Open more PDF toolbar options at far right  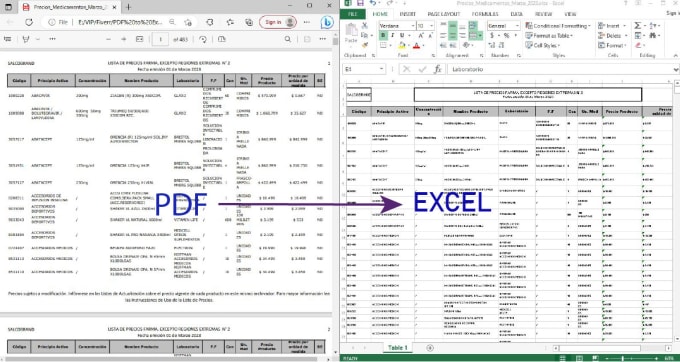pos(322,39)
